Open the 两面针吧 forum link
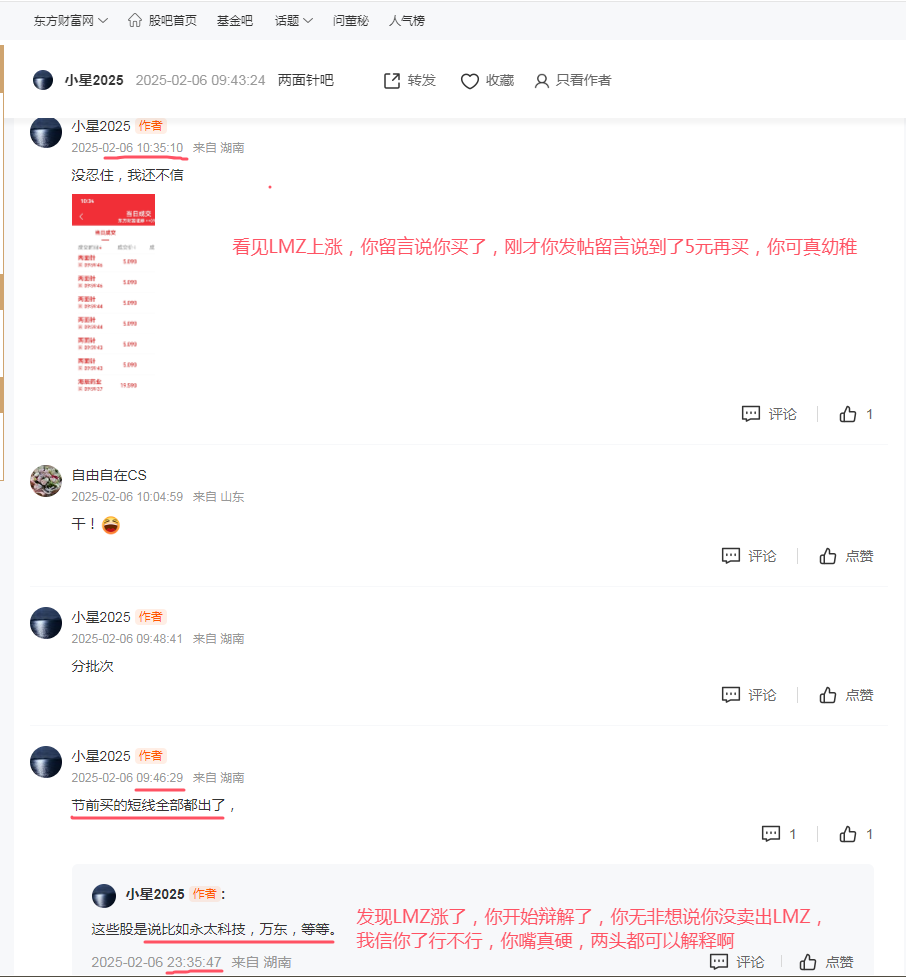The image size is (906, 977). pyautogui.click(x=305, y=80)
